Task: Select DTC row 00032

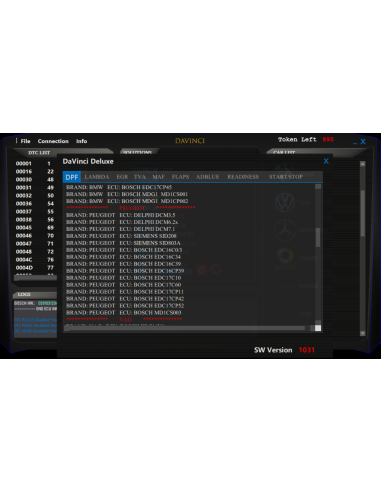Action: (35, 196)
